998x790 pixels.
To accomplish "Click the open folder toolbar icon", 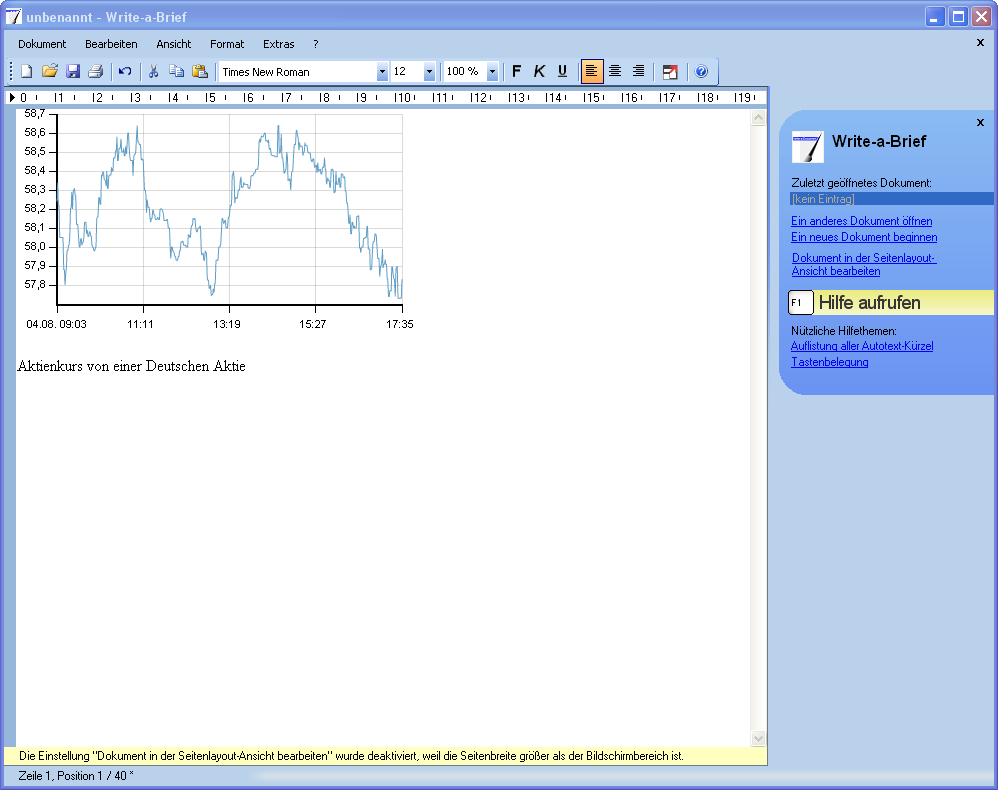I will (49, 71).
